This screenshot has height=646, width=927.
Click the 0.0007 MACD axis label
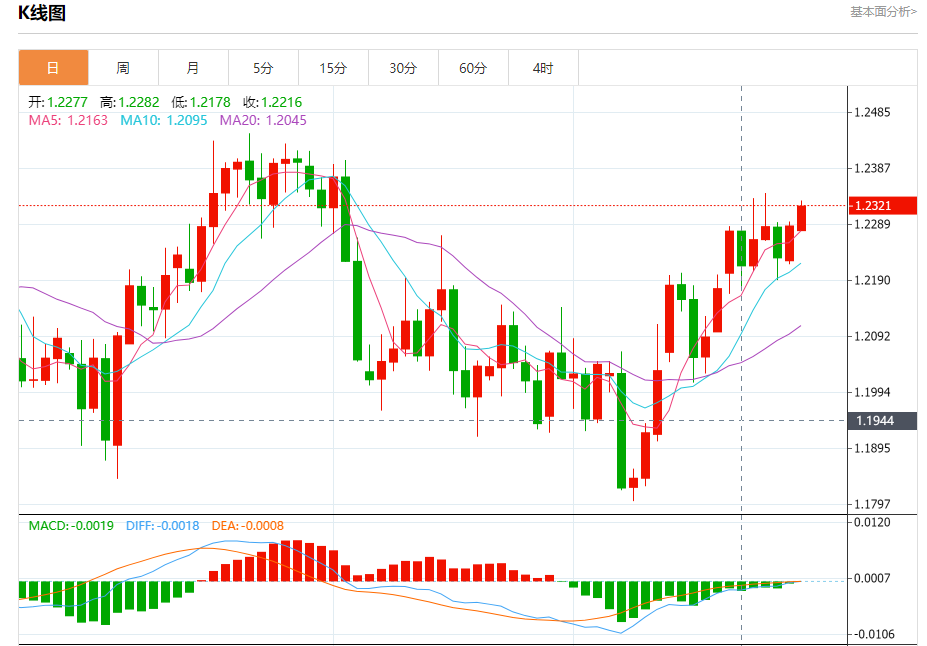tap(872, 578)
